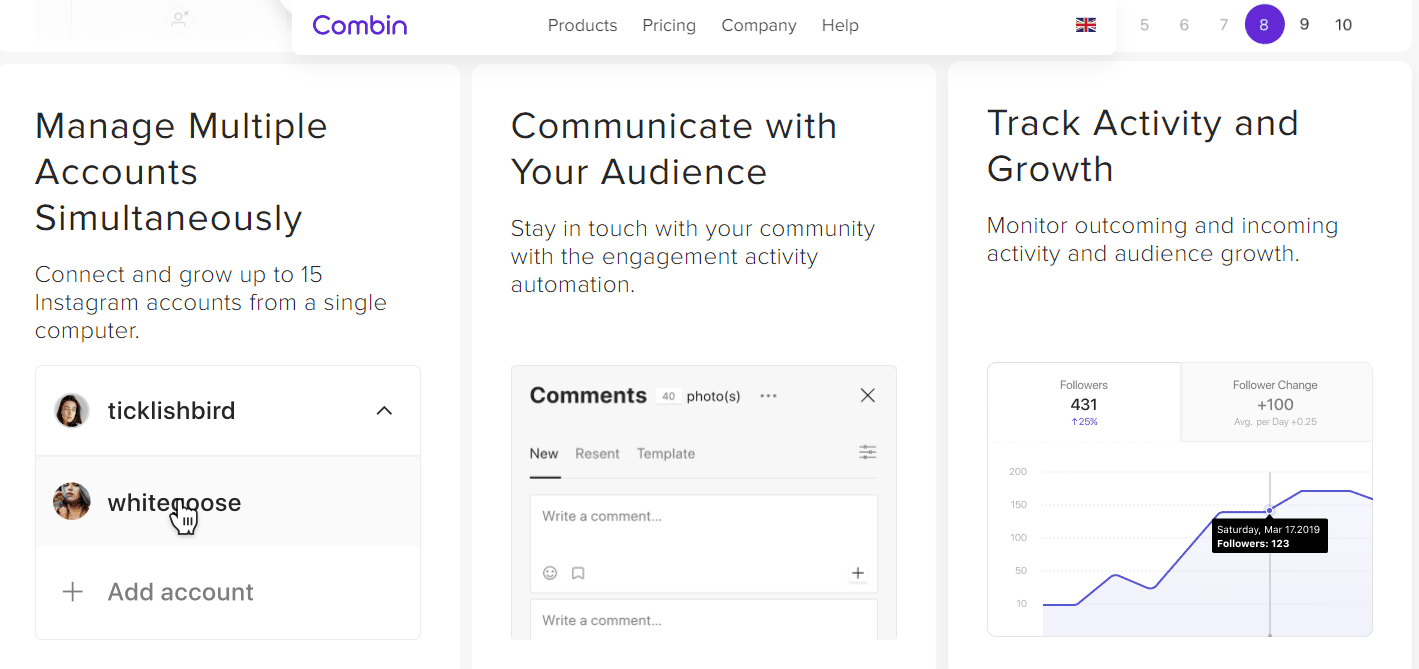Select the highlighted page 8 circle
1419x669 pixels.
click(1264, 25)
